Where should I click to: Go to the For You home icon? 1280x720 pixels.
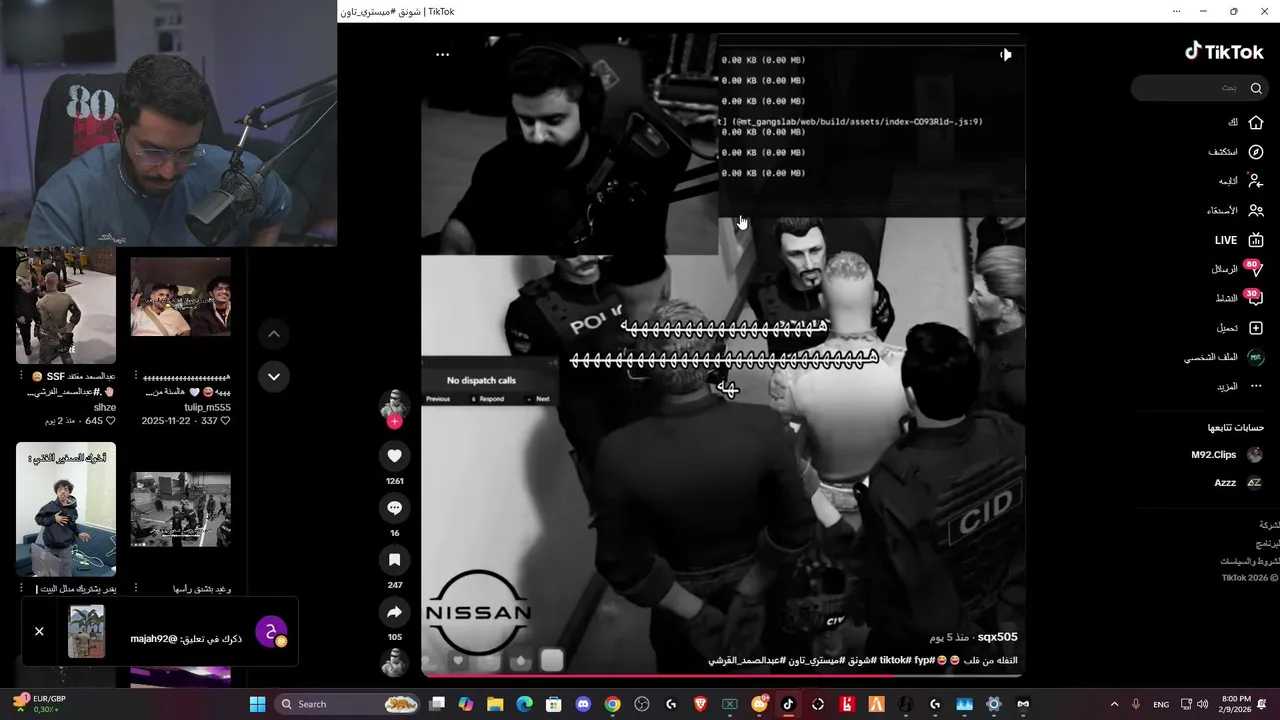point(1256,122)
